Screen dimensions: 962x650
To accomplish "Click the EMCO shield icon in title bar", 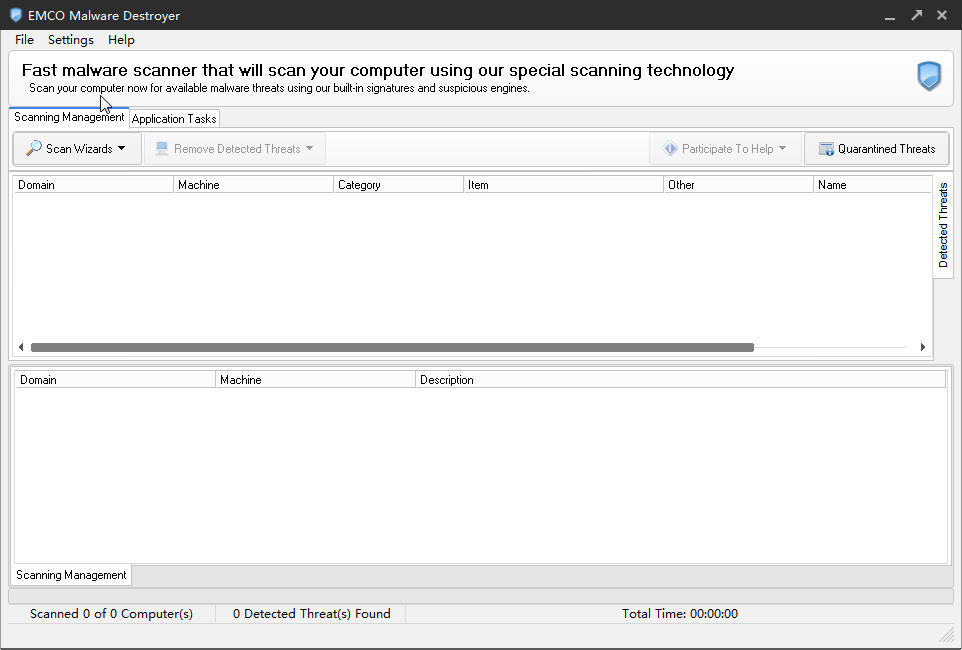I will (16, 15).
